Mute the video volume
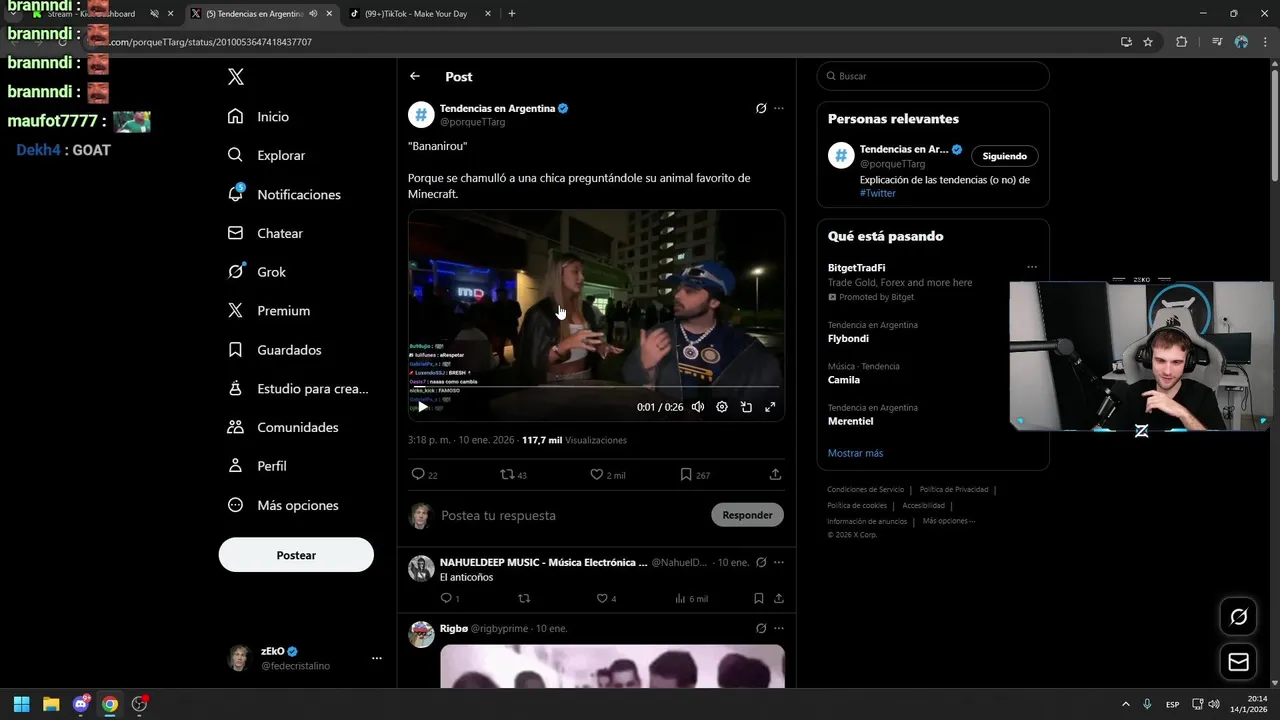Viewport: 1280px width, 720px height. pos(698,407)
